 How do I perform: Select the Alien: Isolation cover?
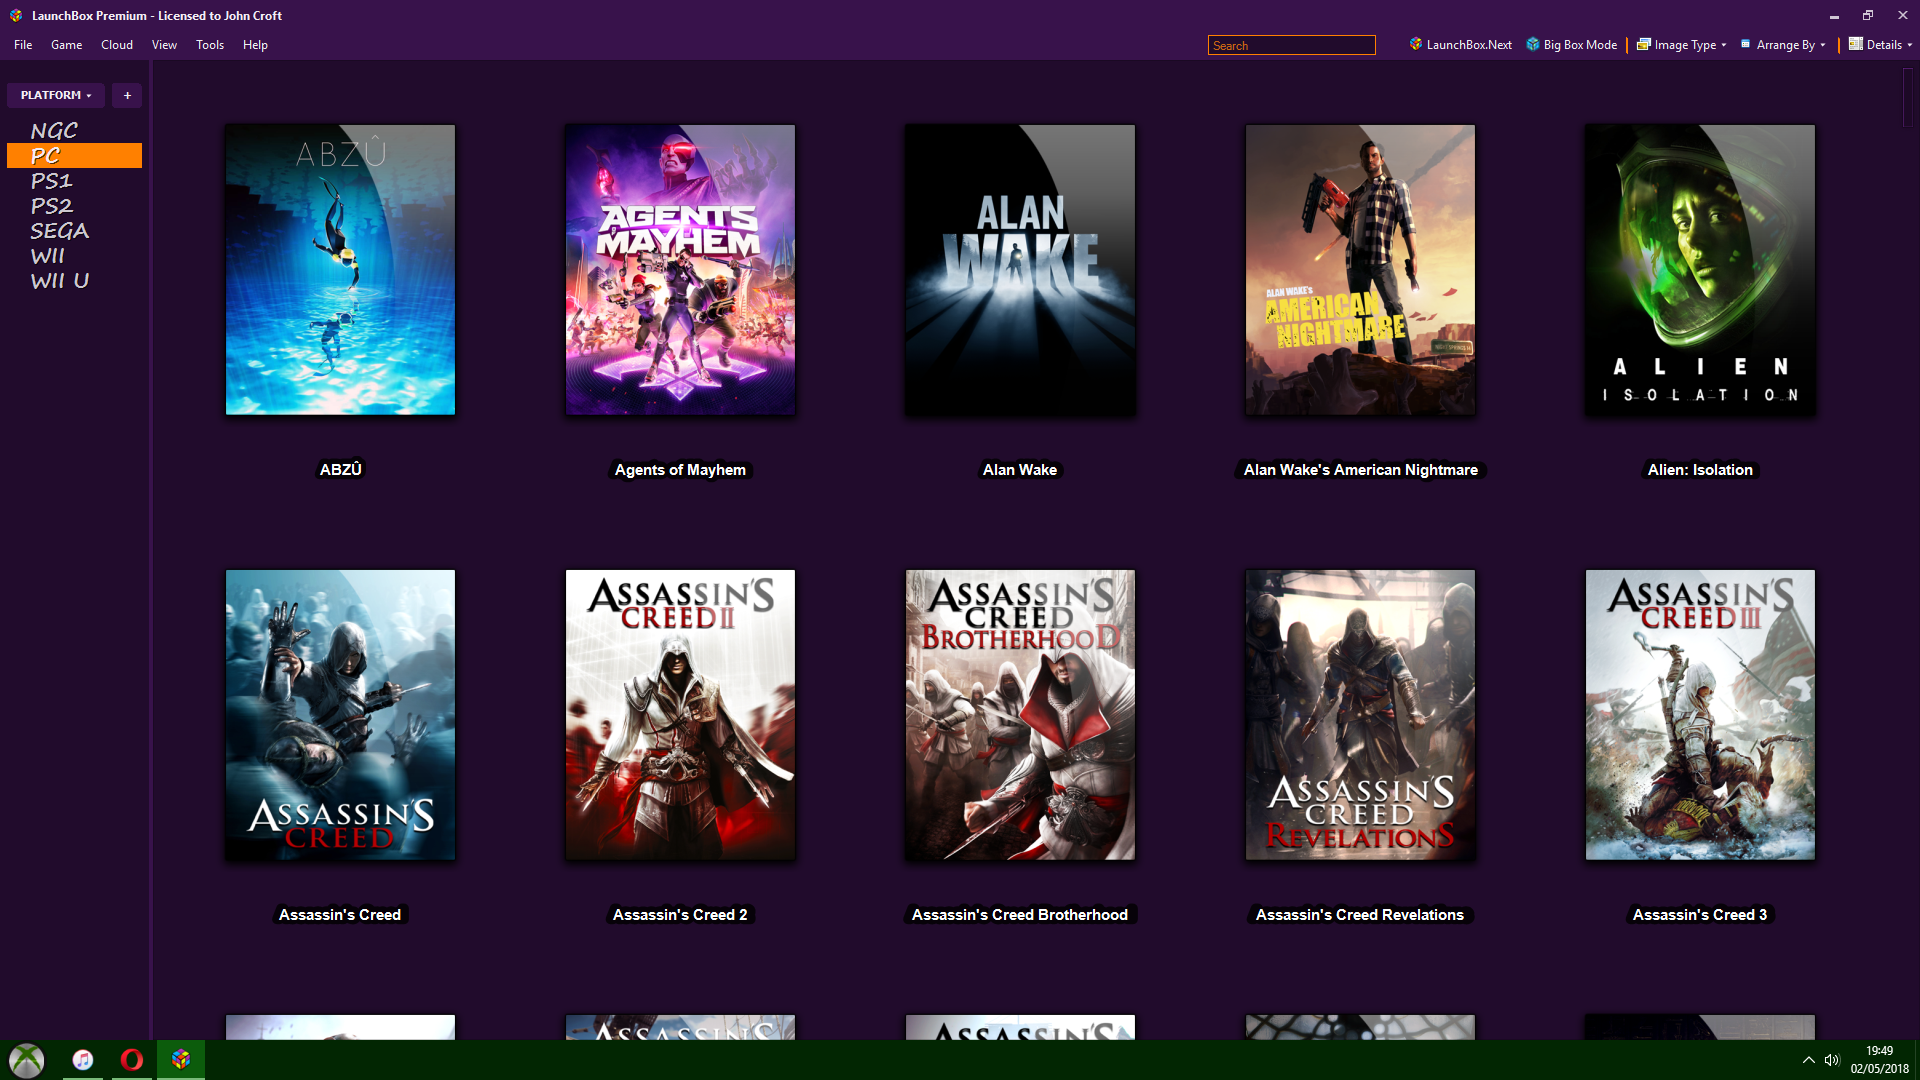[x=1700, y=270]
